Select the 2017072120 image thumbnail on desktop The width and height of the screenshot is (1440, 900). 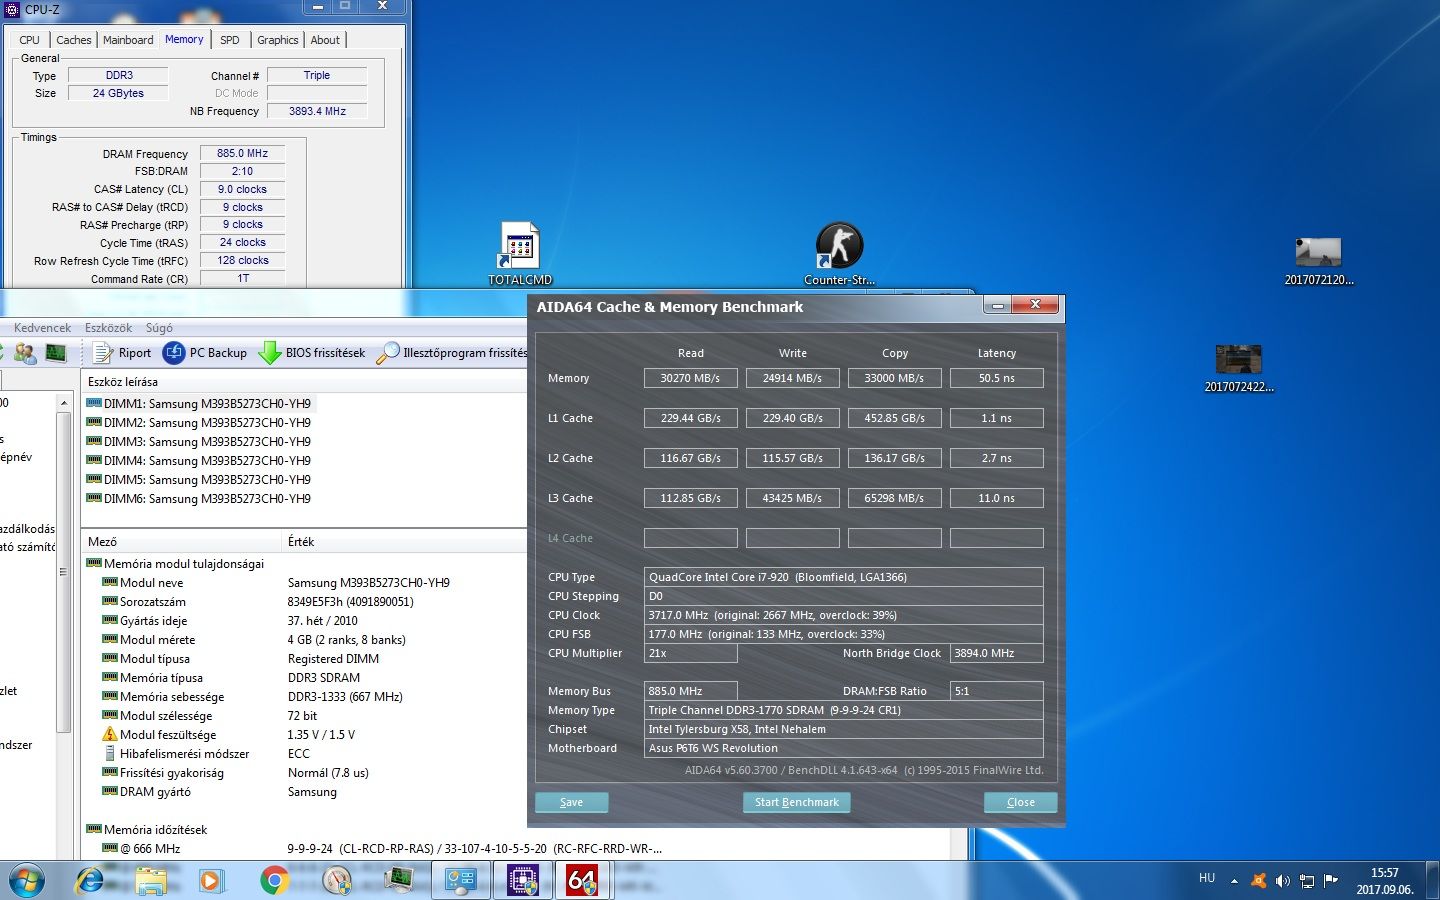click(x=1318, y=262)
